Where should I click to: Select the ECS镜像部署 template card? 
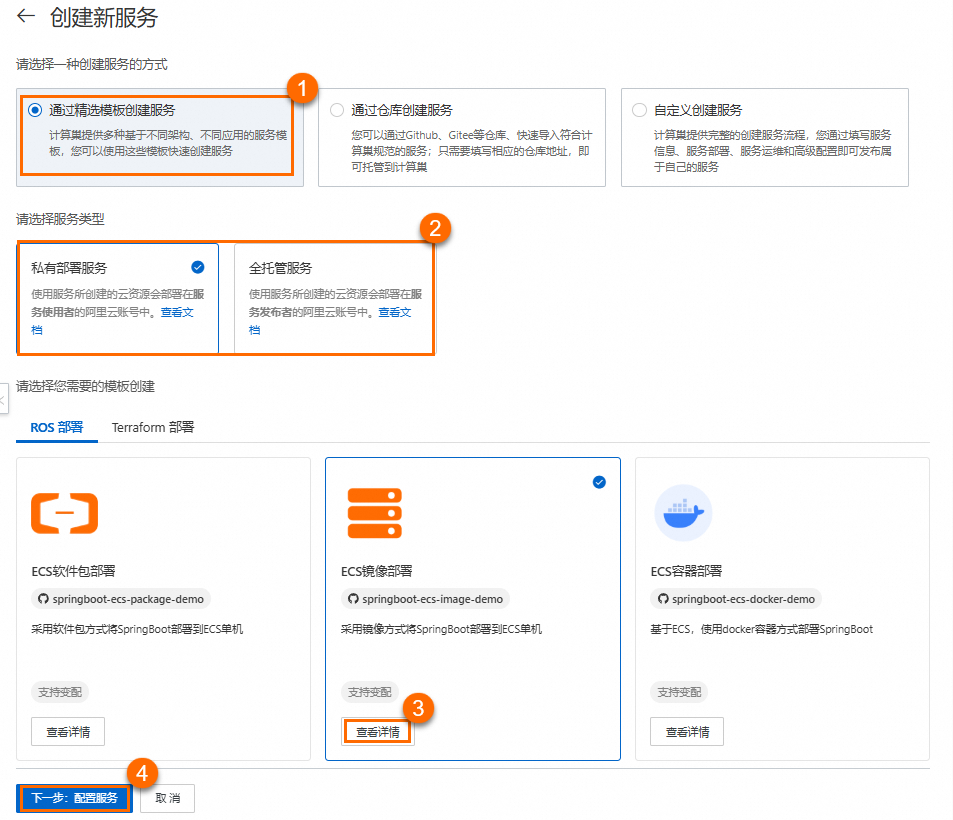point(473,608)
